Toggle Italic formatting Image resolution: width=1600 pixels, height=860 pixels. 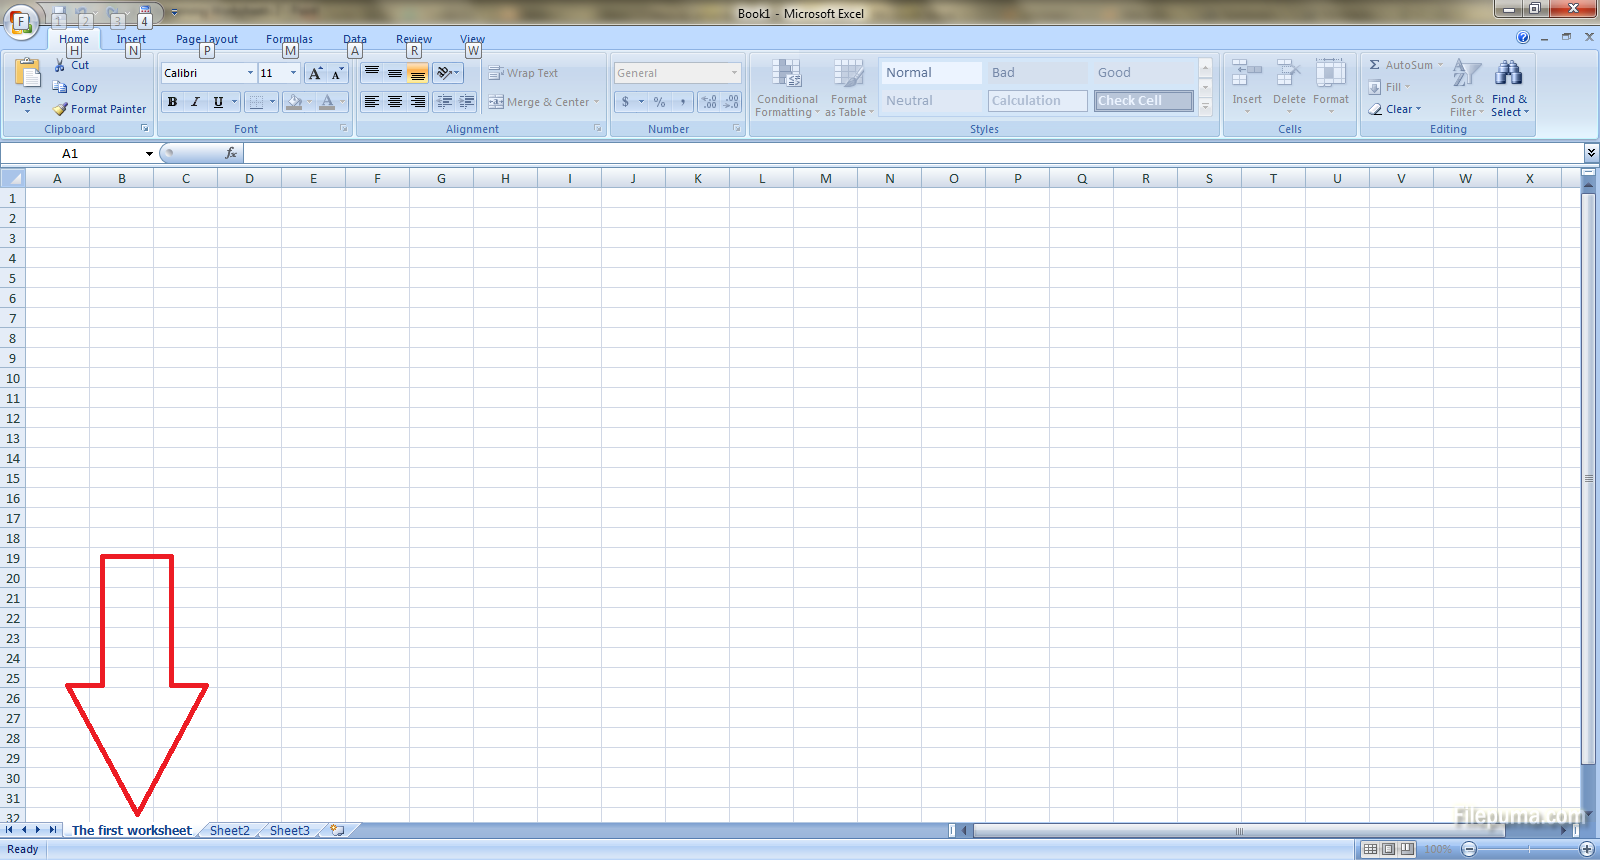[195, 102]
